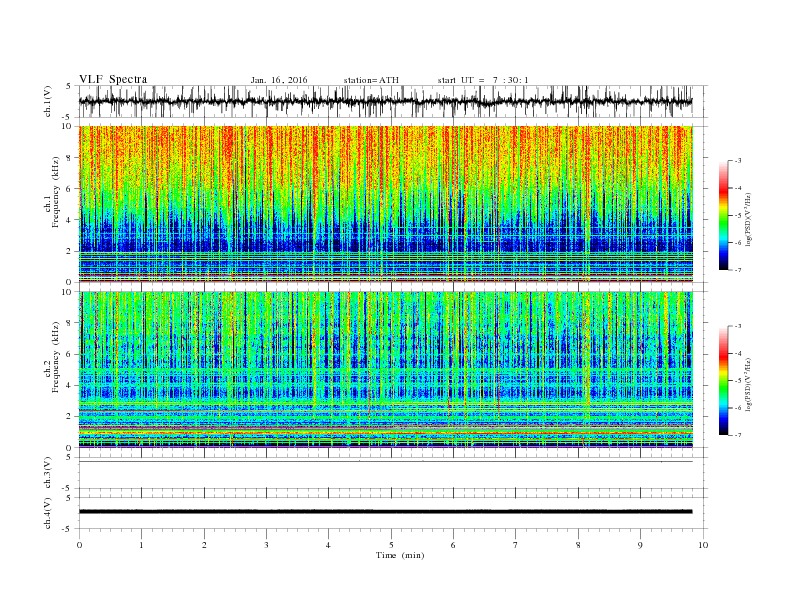Viewport: 792px width, 612px height.
Task: Click the ch.3(V) axis label
Action: [48, 473]
